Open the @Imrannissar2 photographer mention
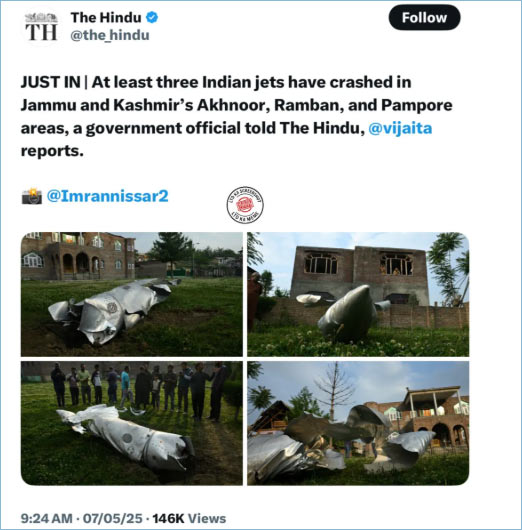 pyautogui.click(x=108, y=196)
